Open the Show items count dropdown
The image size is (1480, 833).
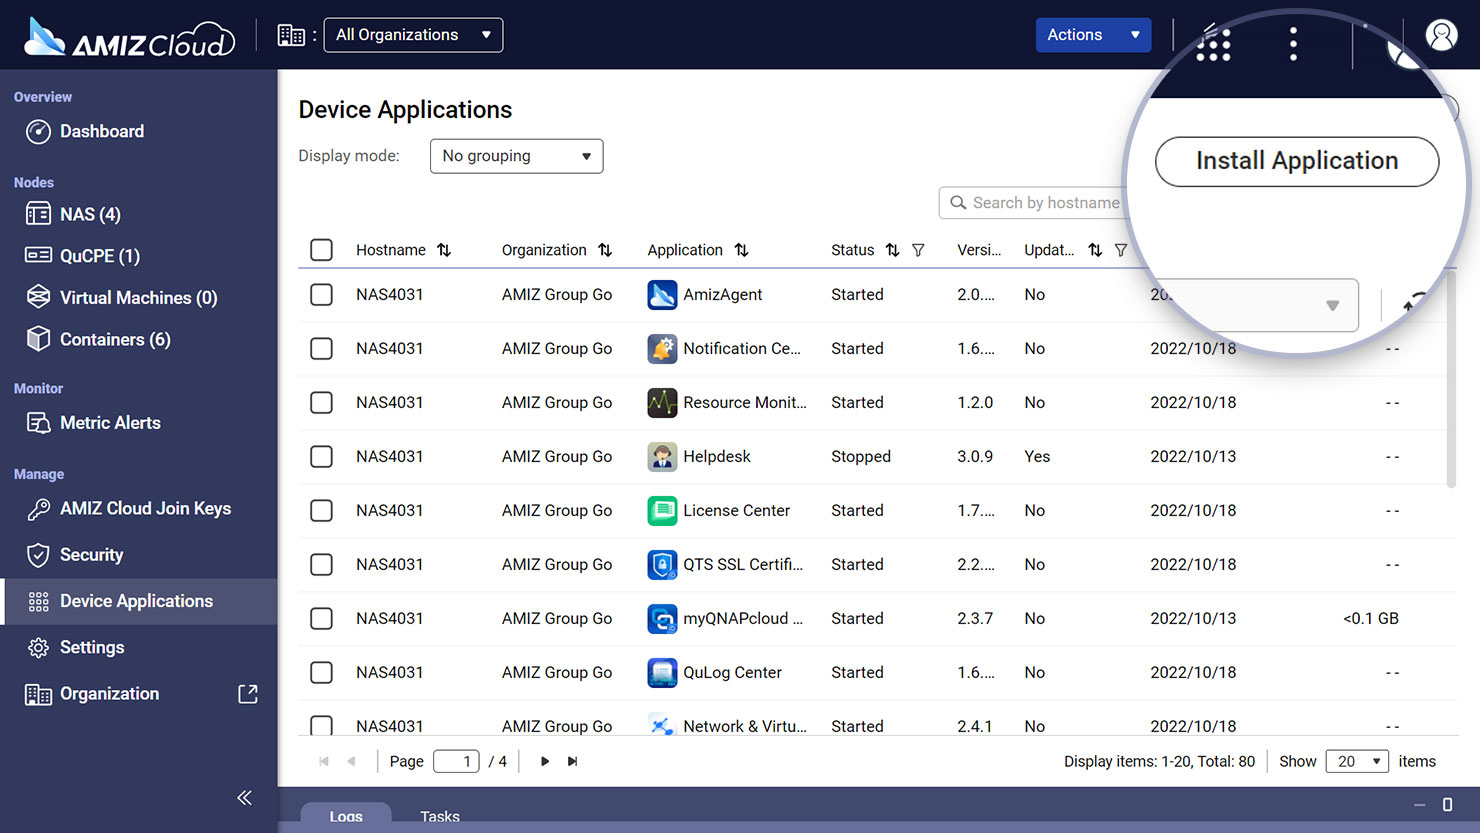(x=1356, y=761)
